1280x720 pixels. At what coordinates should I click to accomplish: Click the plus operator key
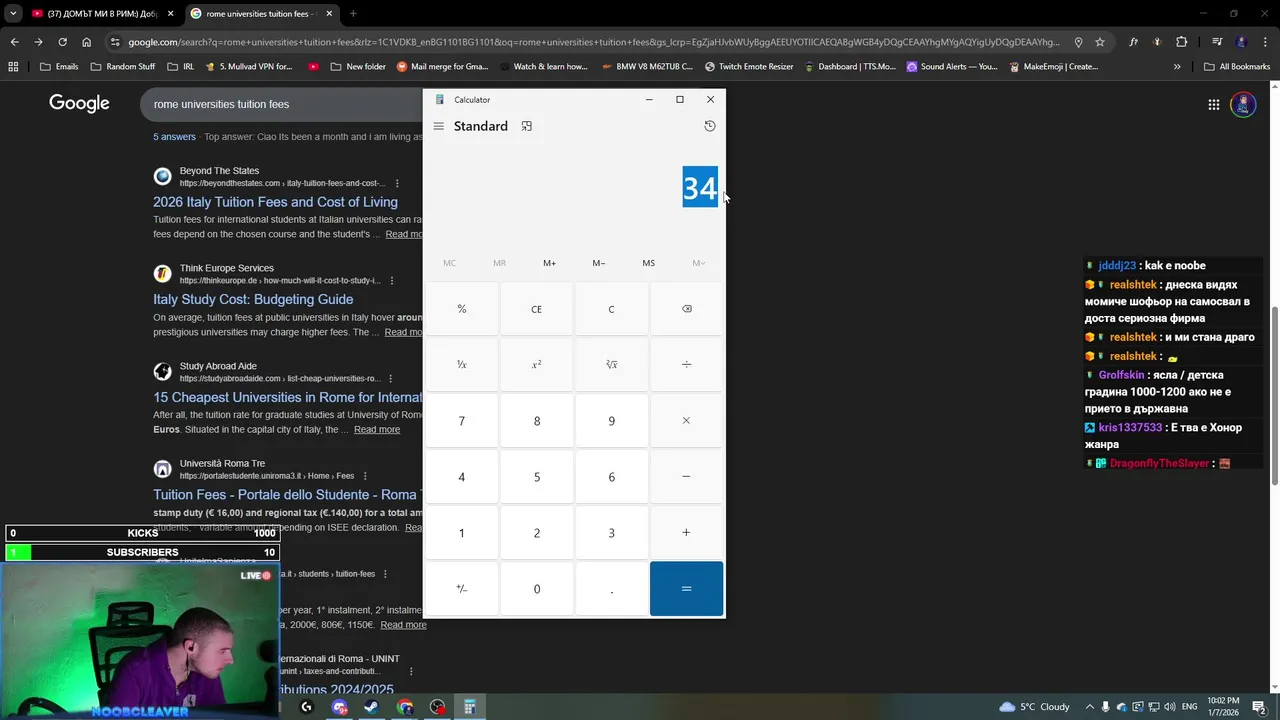[686, 533]
